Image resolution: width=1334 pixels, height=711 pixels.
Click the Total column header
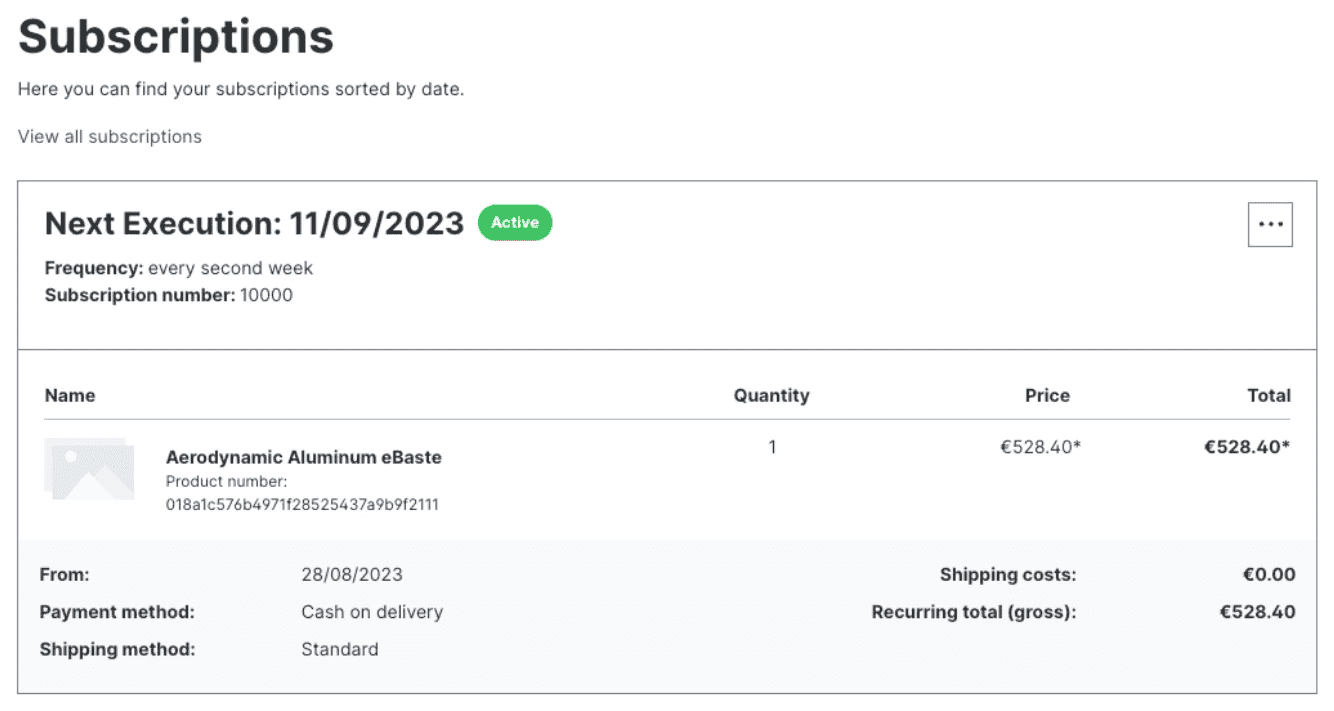pos(1269,395)
